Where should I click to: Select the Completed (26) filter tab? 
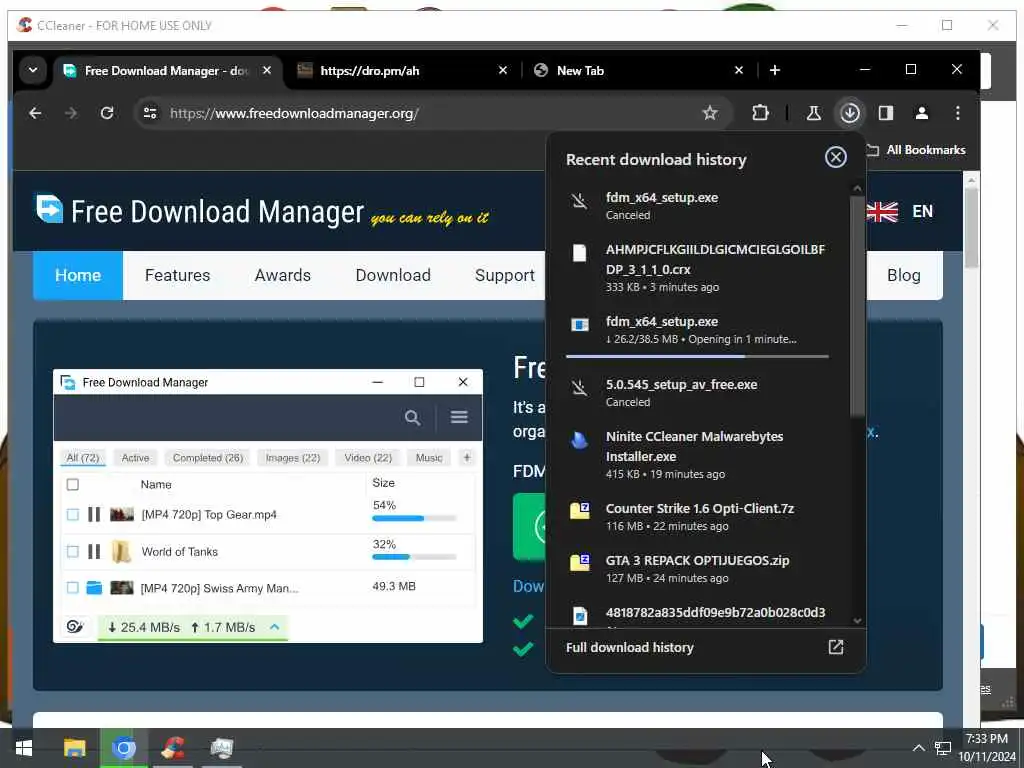click(208, 458)
